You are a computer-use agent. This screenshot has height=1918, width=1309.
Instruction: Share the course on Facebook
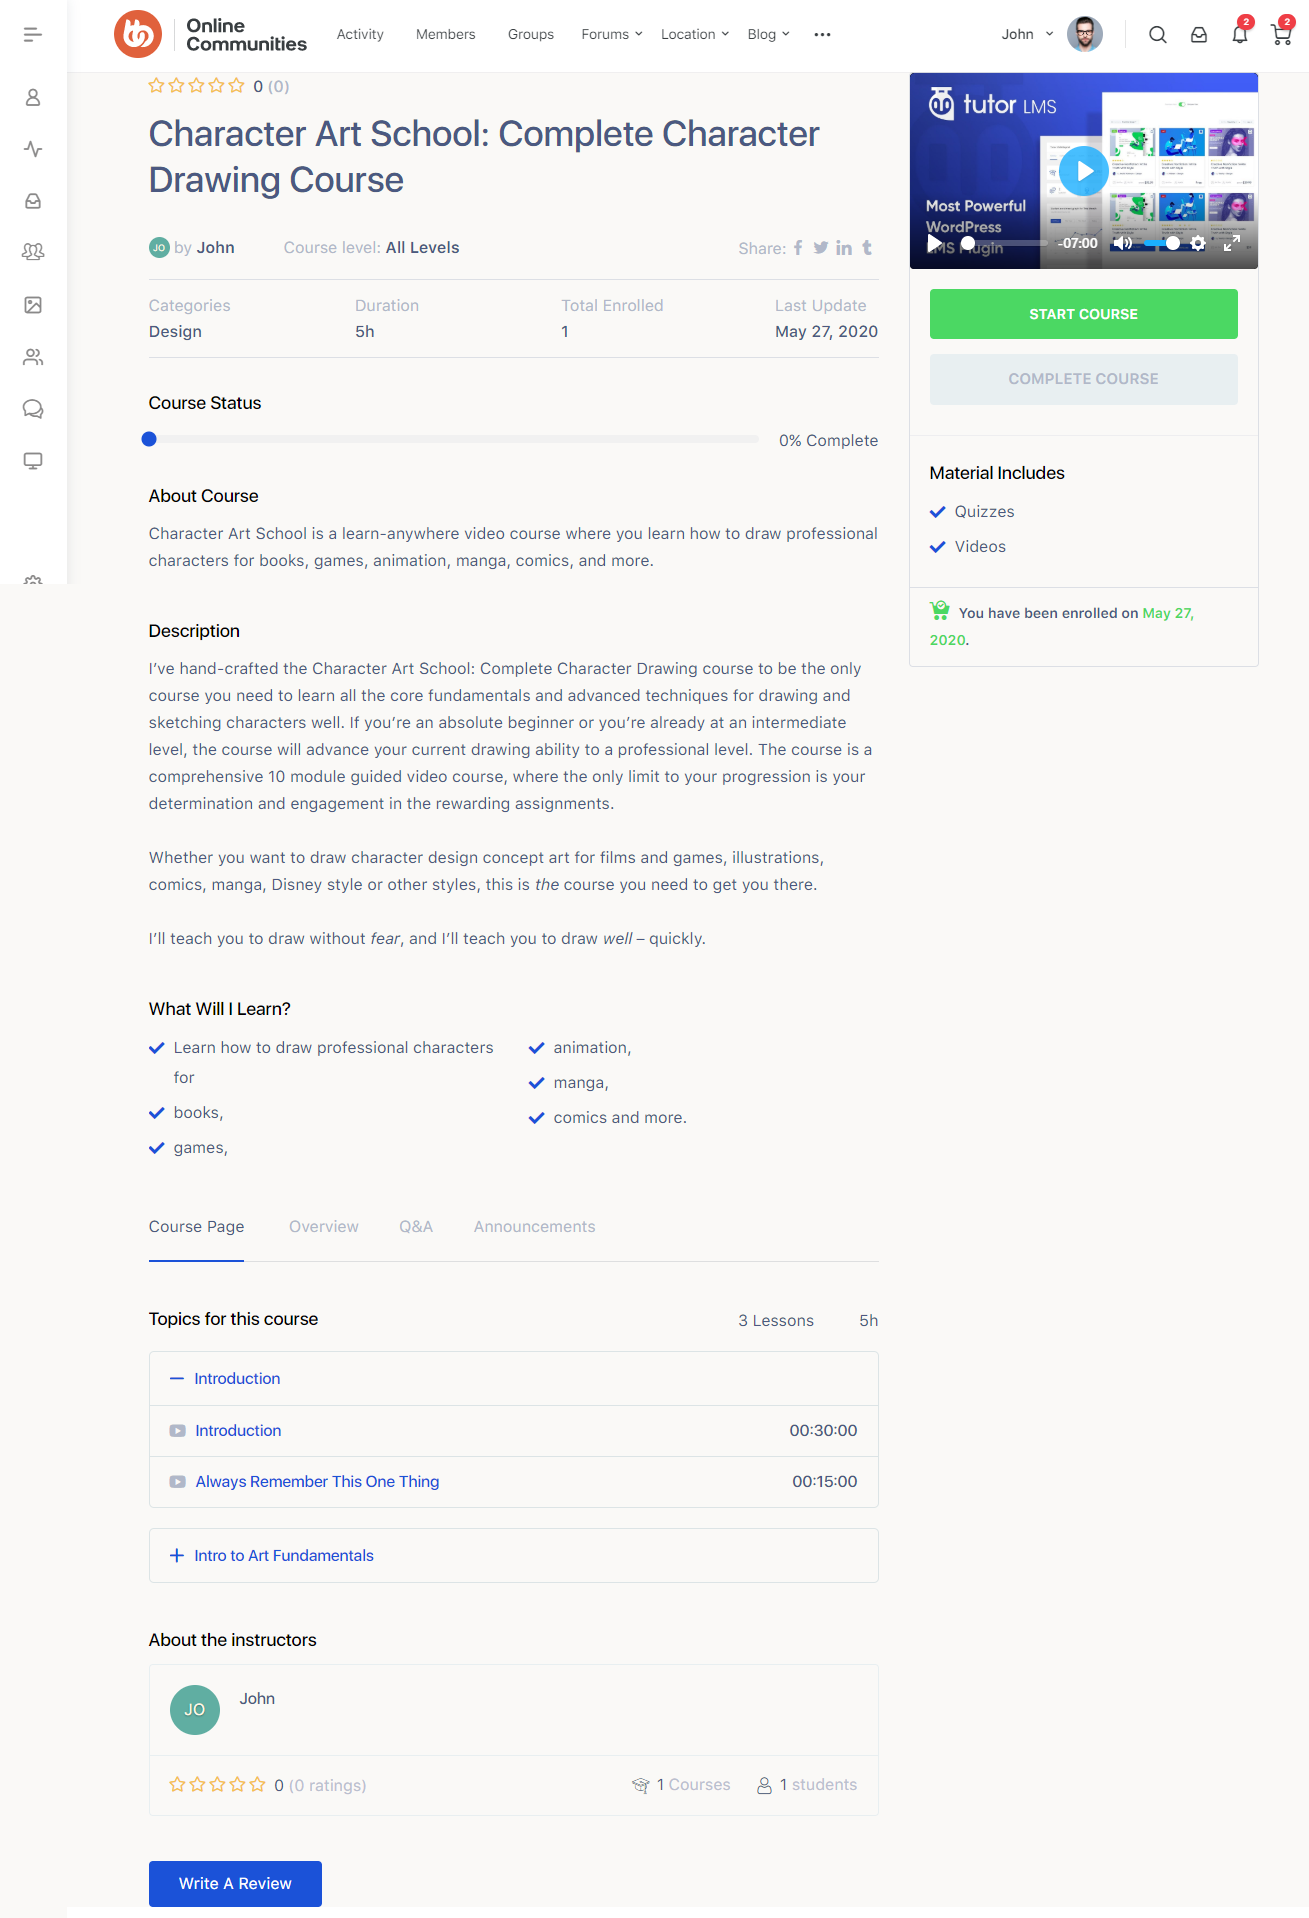pyautogui.click(x=798, y=248)
